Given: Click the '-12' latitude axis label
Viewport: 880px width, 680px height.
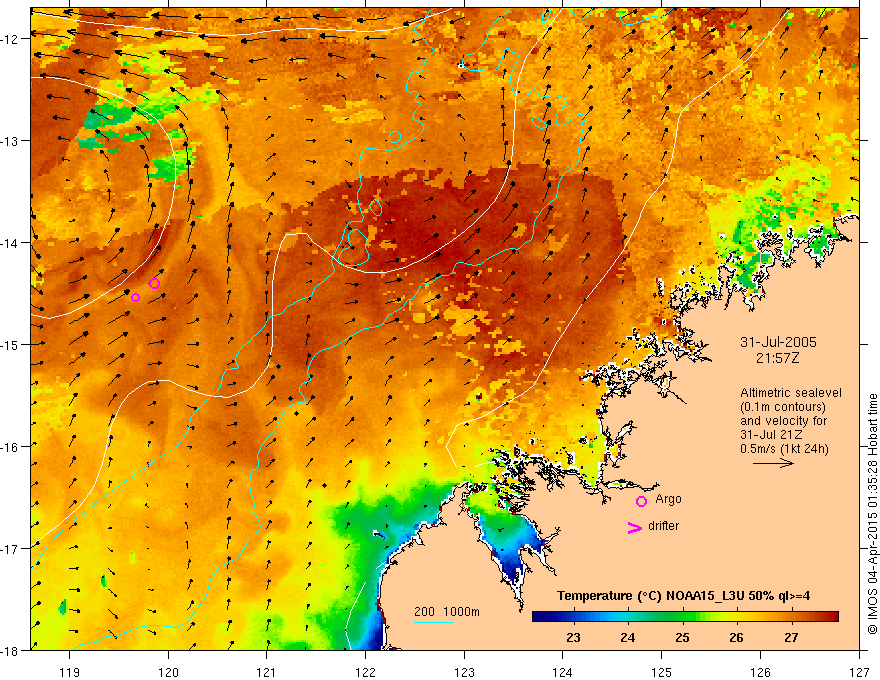Looking at the screenshot, I should 10,39.
